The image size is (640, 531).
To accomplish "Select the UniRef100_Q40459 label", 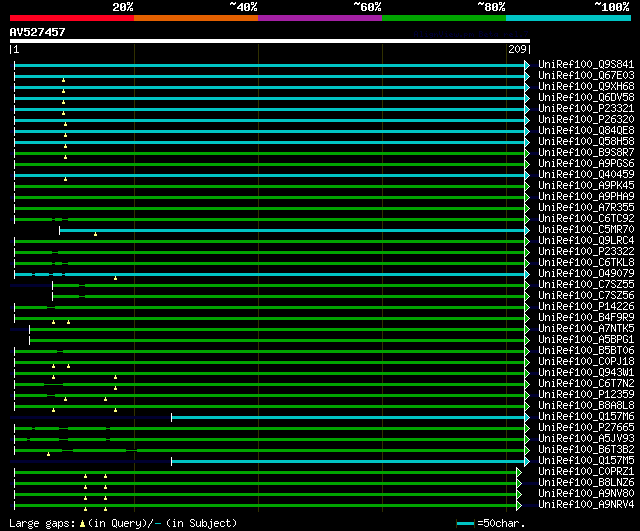I will [586, 174].
